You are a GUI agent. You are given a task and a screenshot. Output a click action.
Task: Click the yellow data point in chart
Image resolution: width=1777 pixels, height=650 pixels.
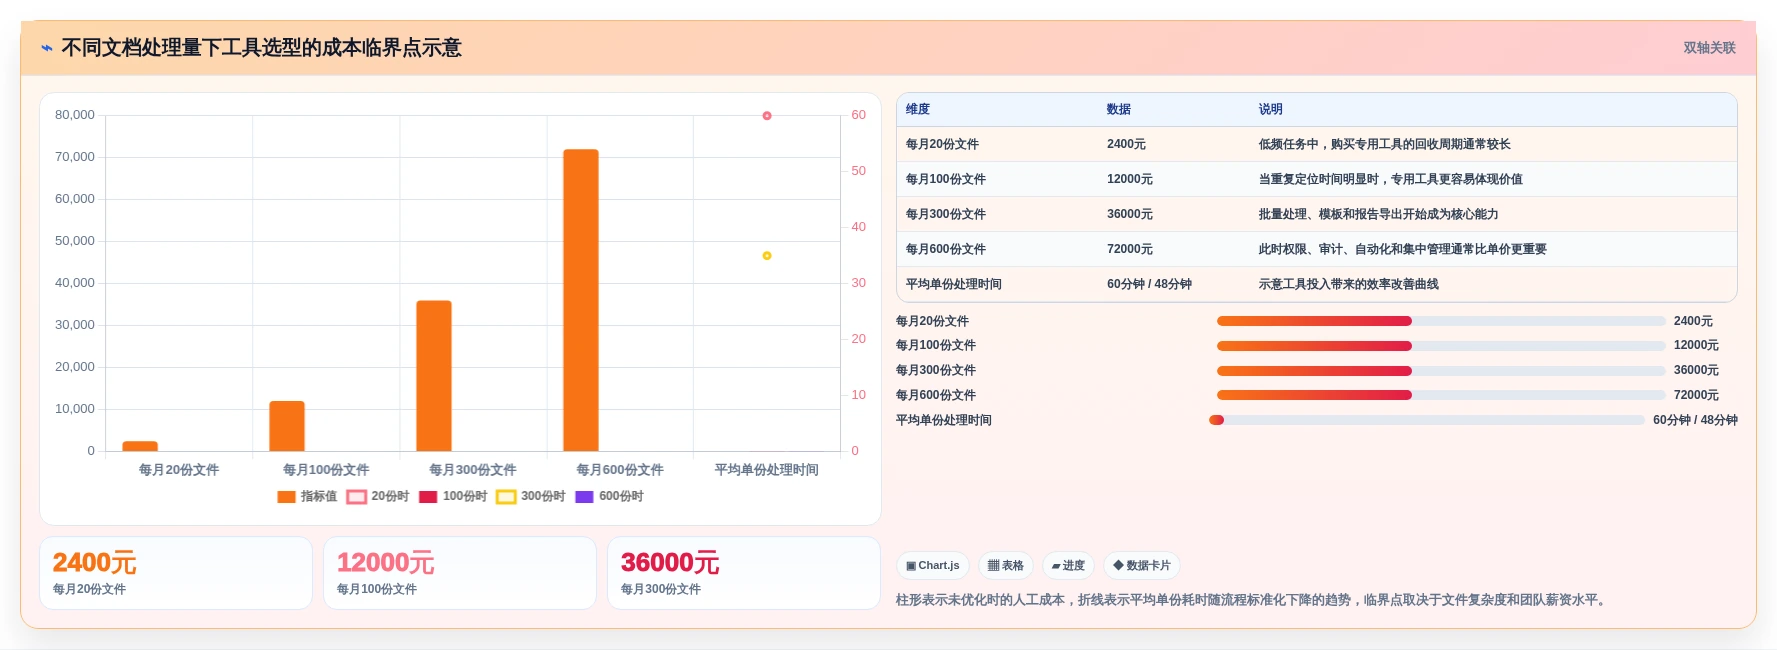point(767,256)
